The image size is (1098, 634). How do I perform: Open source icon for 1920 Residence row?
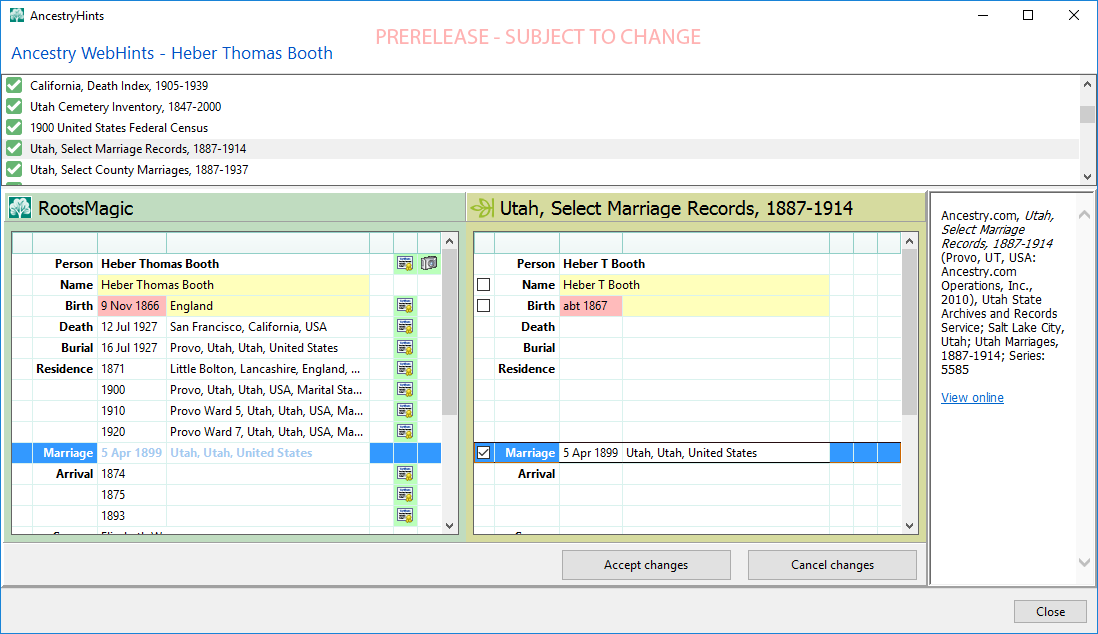pos(405,432)
